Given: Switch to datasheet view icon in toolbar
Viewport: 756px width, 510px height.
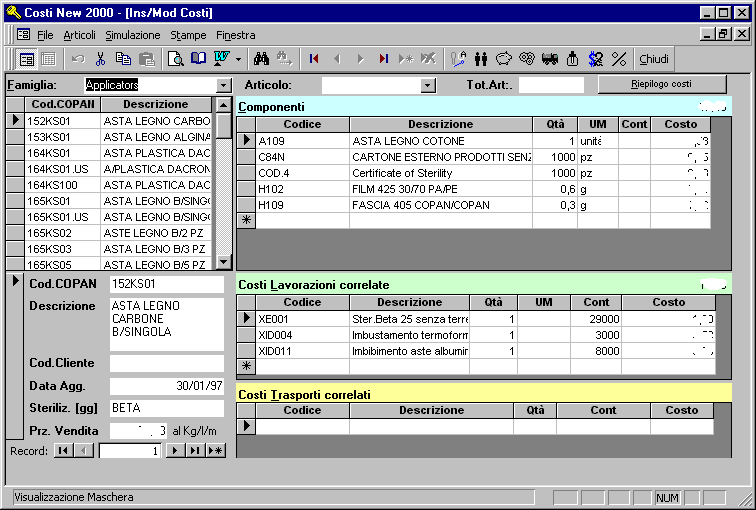Looking at the screenshot, I should (x=48, y=59).
